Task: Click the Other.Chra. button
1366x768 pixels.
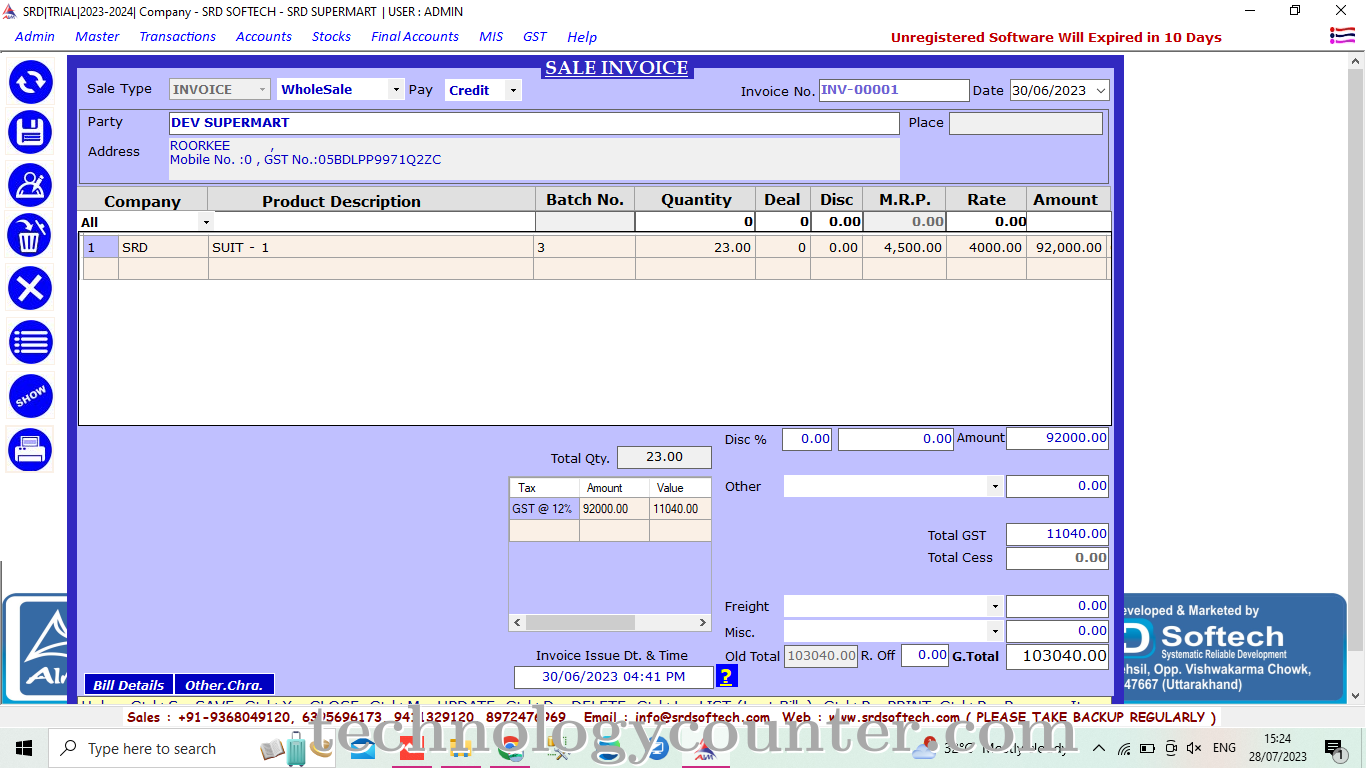Action: (224, 685)
